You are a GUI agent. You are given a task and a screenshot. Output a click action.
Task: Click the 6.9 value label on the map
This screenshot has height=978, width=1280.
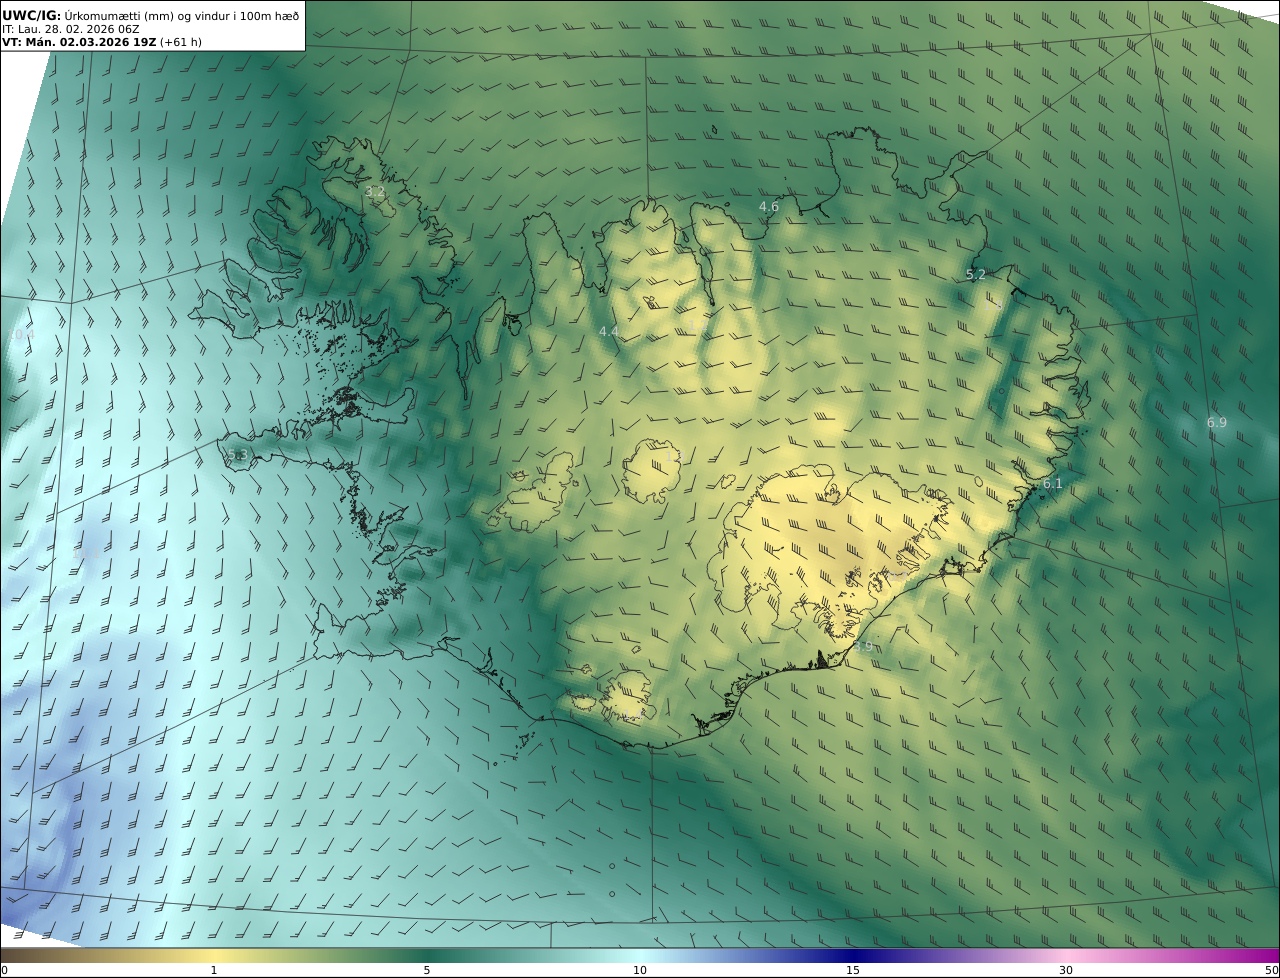(1216, 423)
